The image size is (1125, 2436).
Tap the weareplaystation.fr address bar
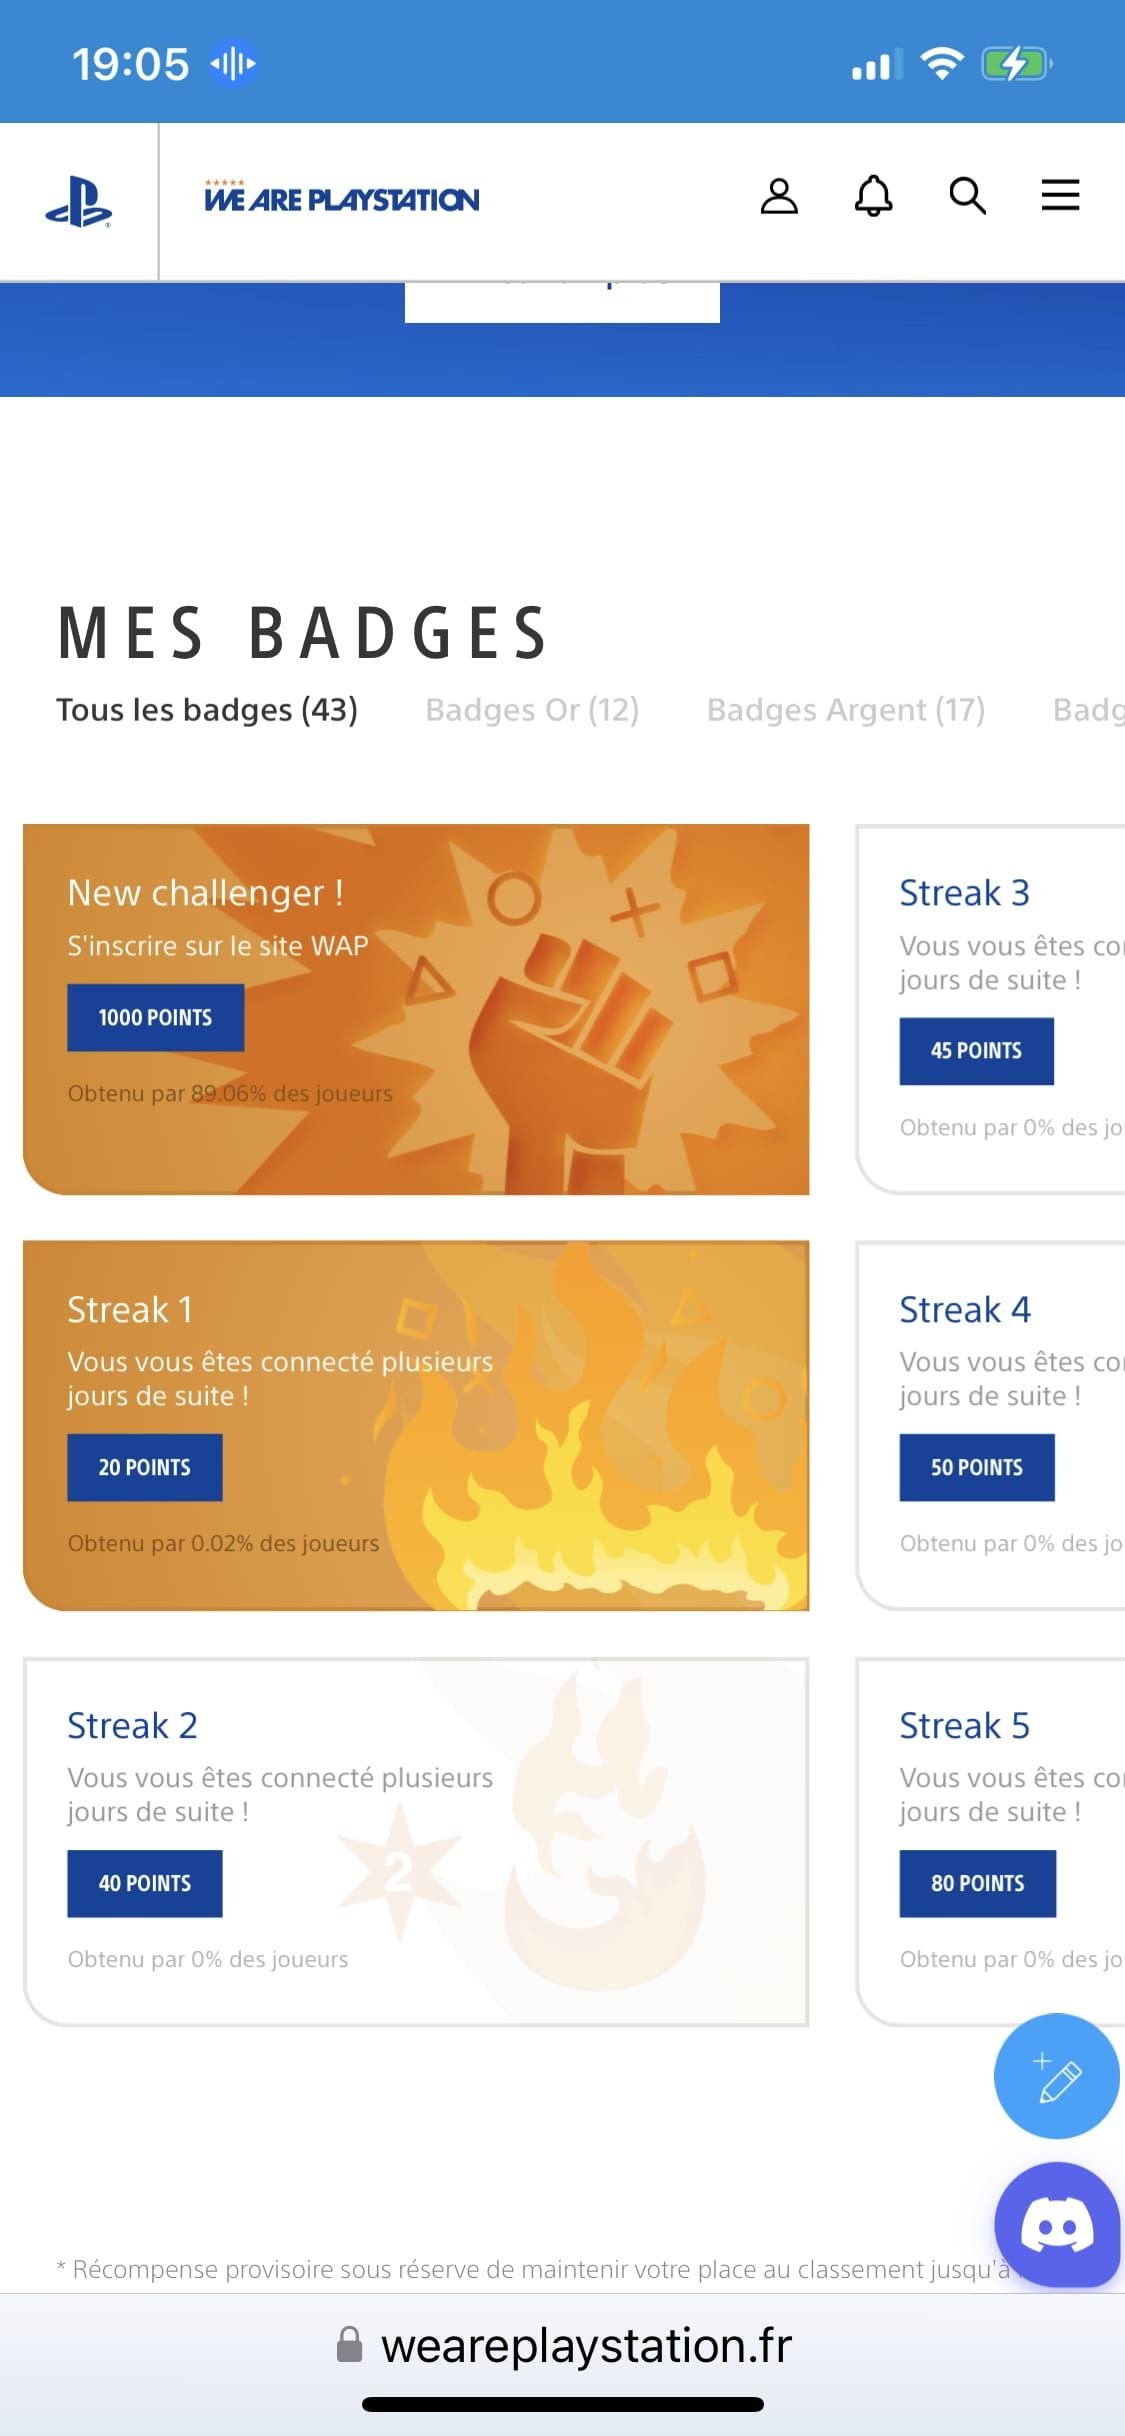(x=586, y=2346)
